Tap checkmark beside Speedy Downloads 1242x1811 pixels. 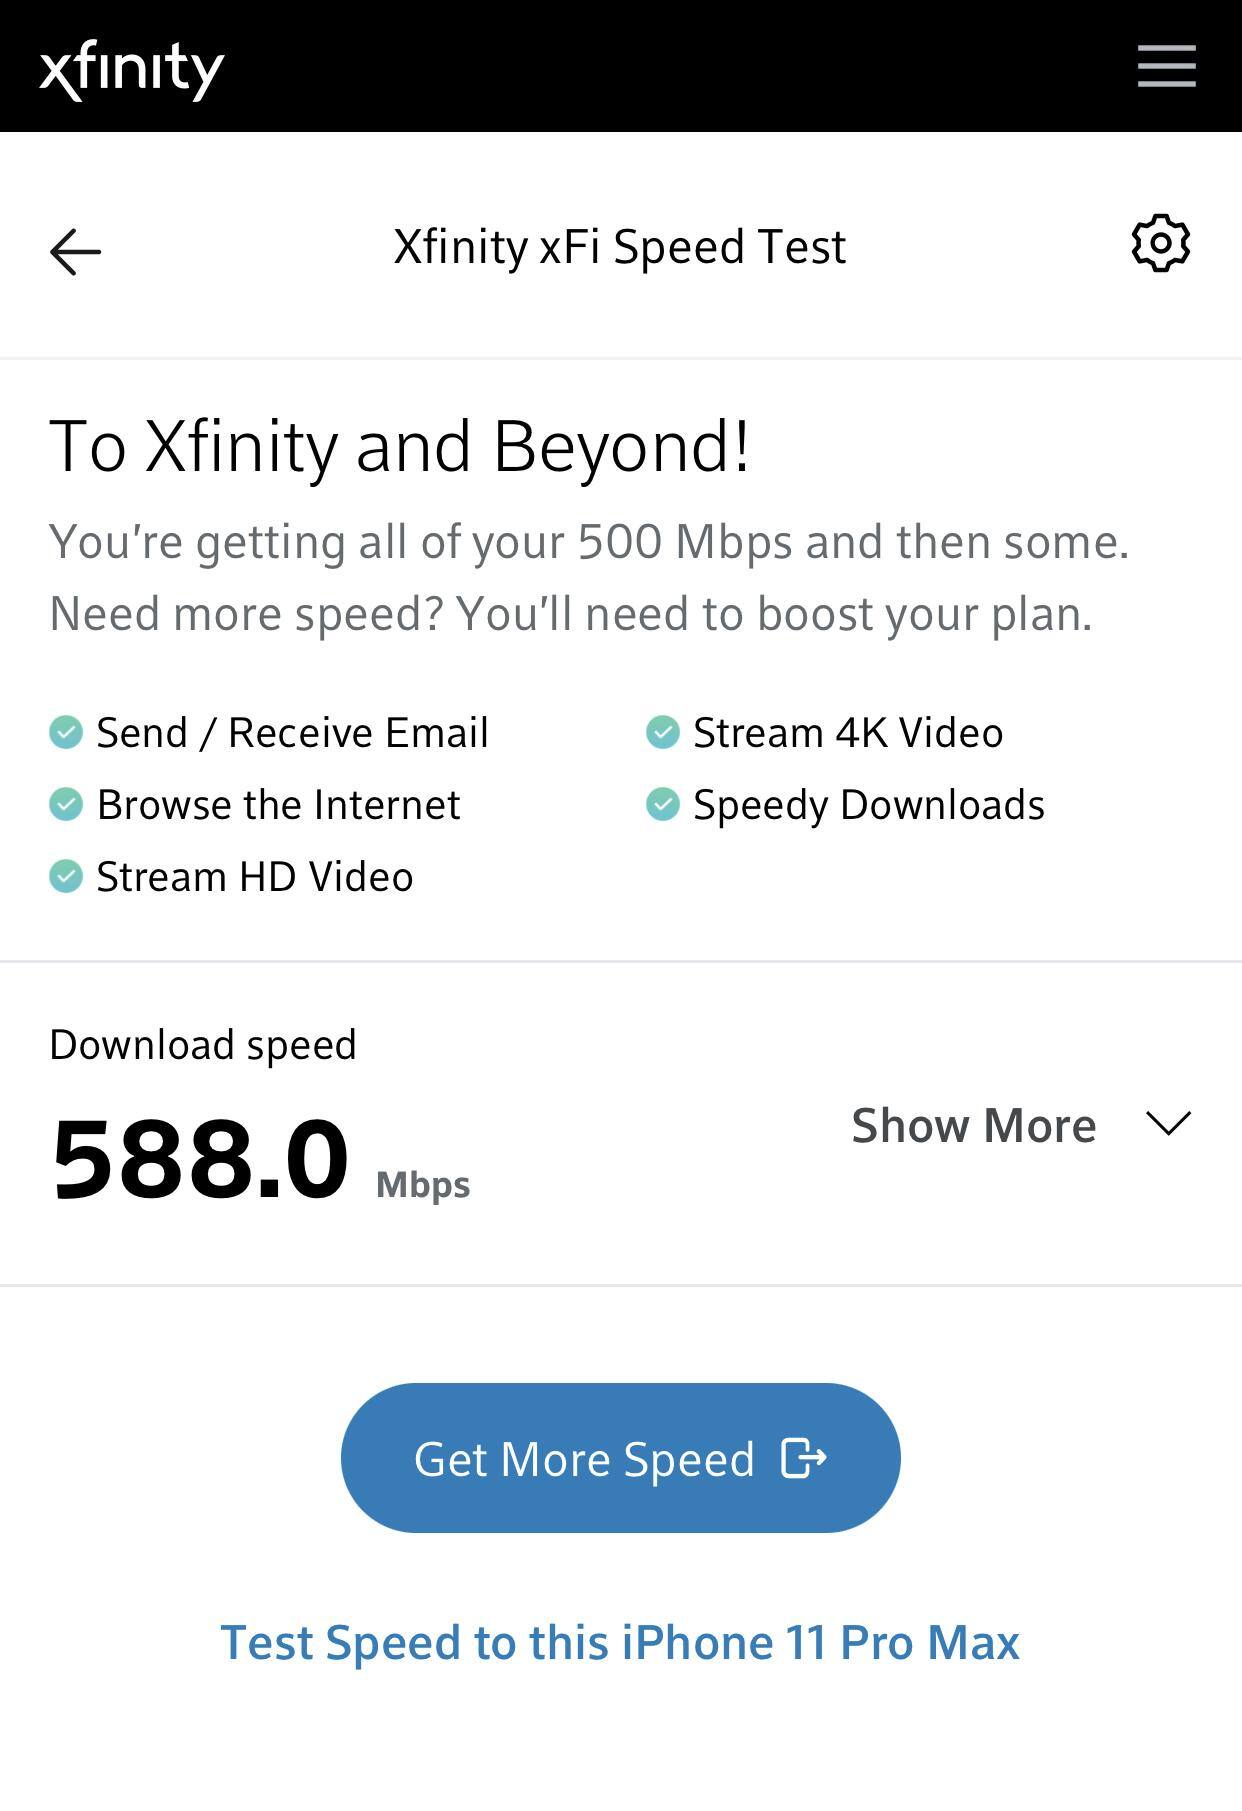click(x=663, y=804)
